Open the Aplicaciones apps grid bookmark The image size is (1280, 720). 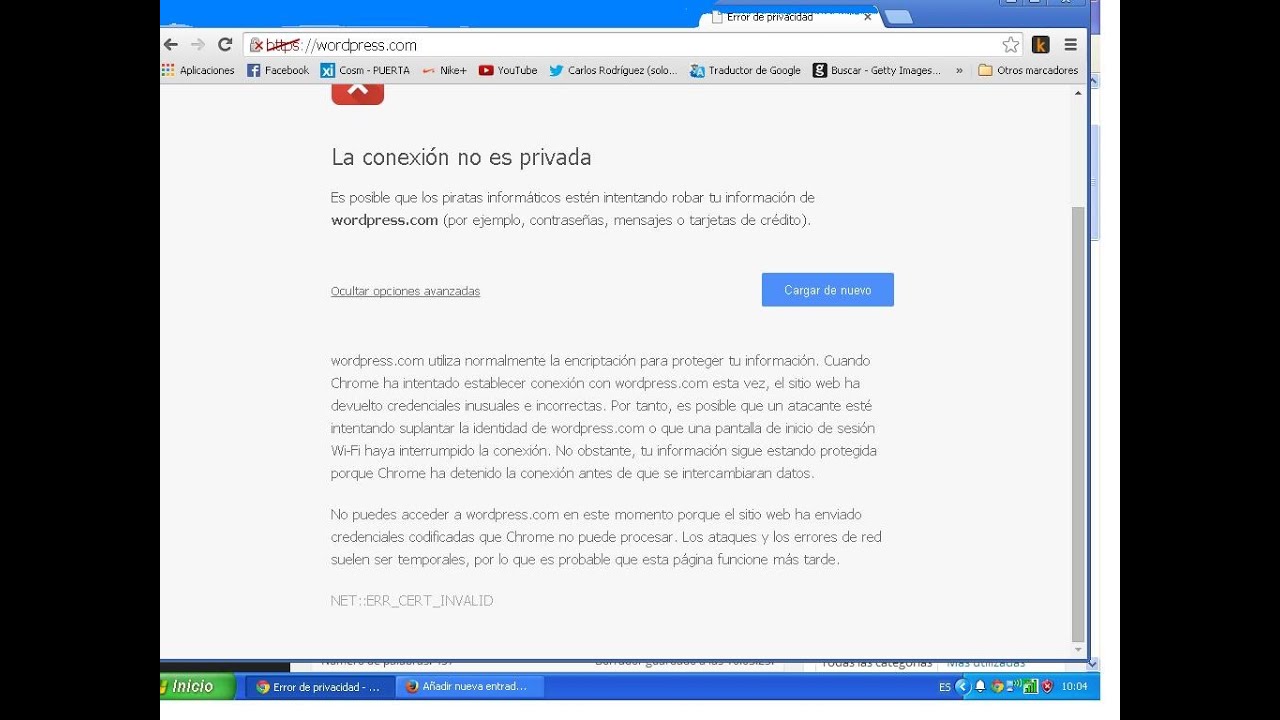point(198,71)
